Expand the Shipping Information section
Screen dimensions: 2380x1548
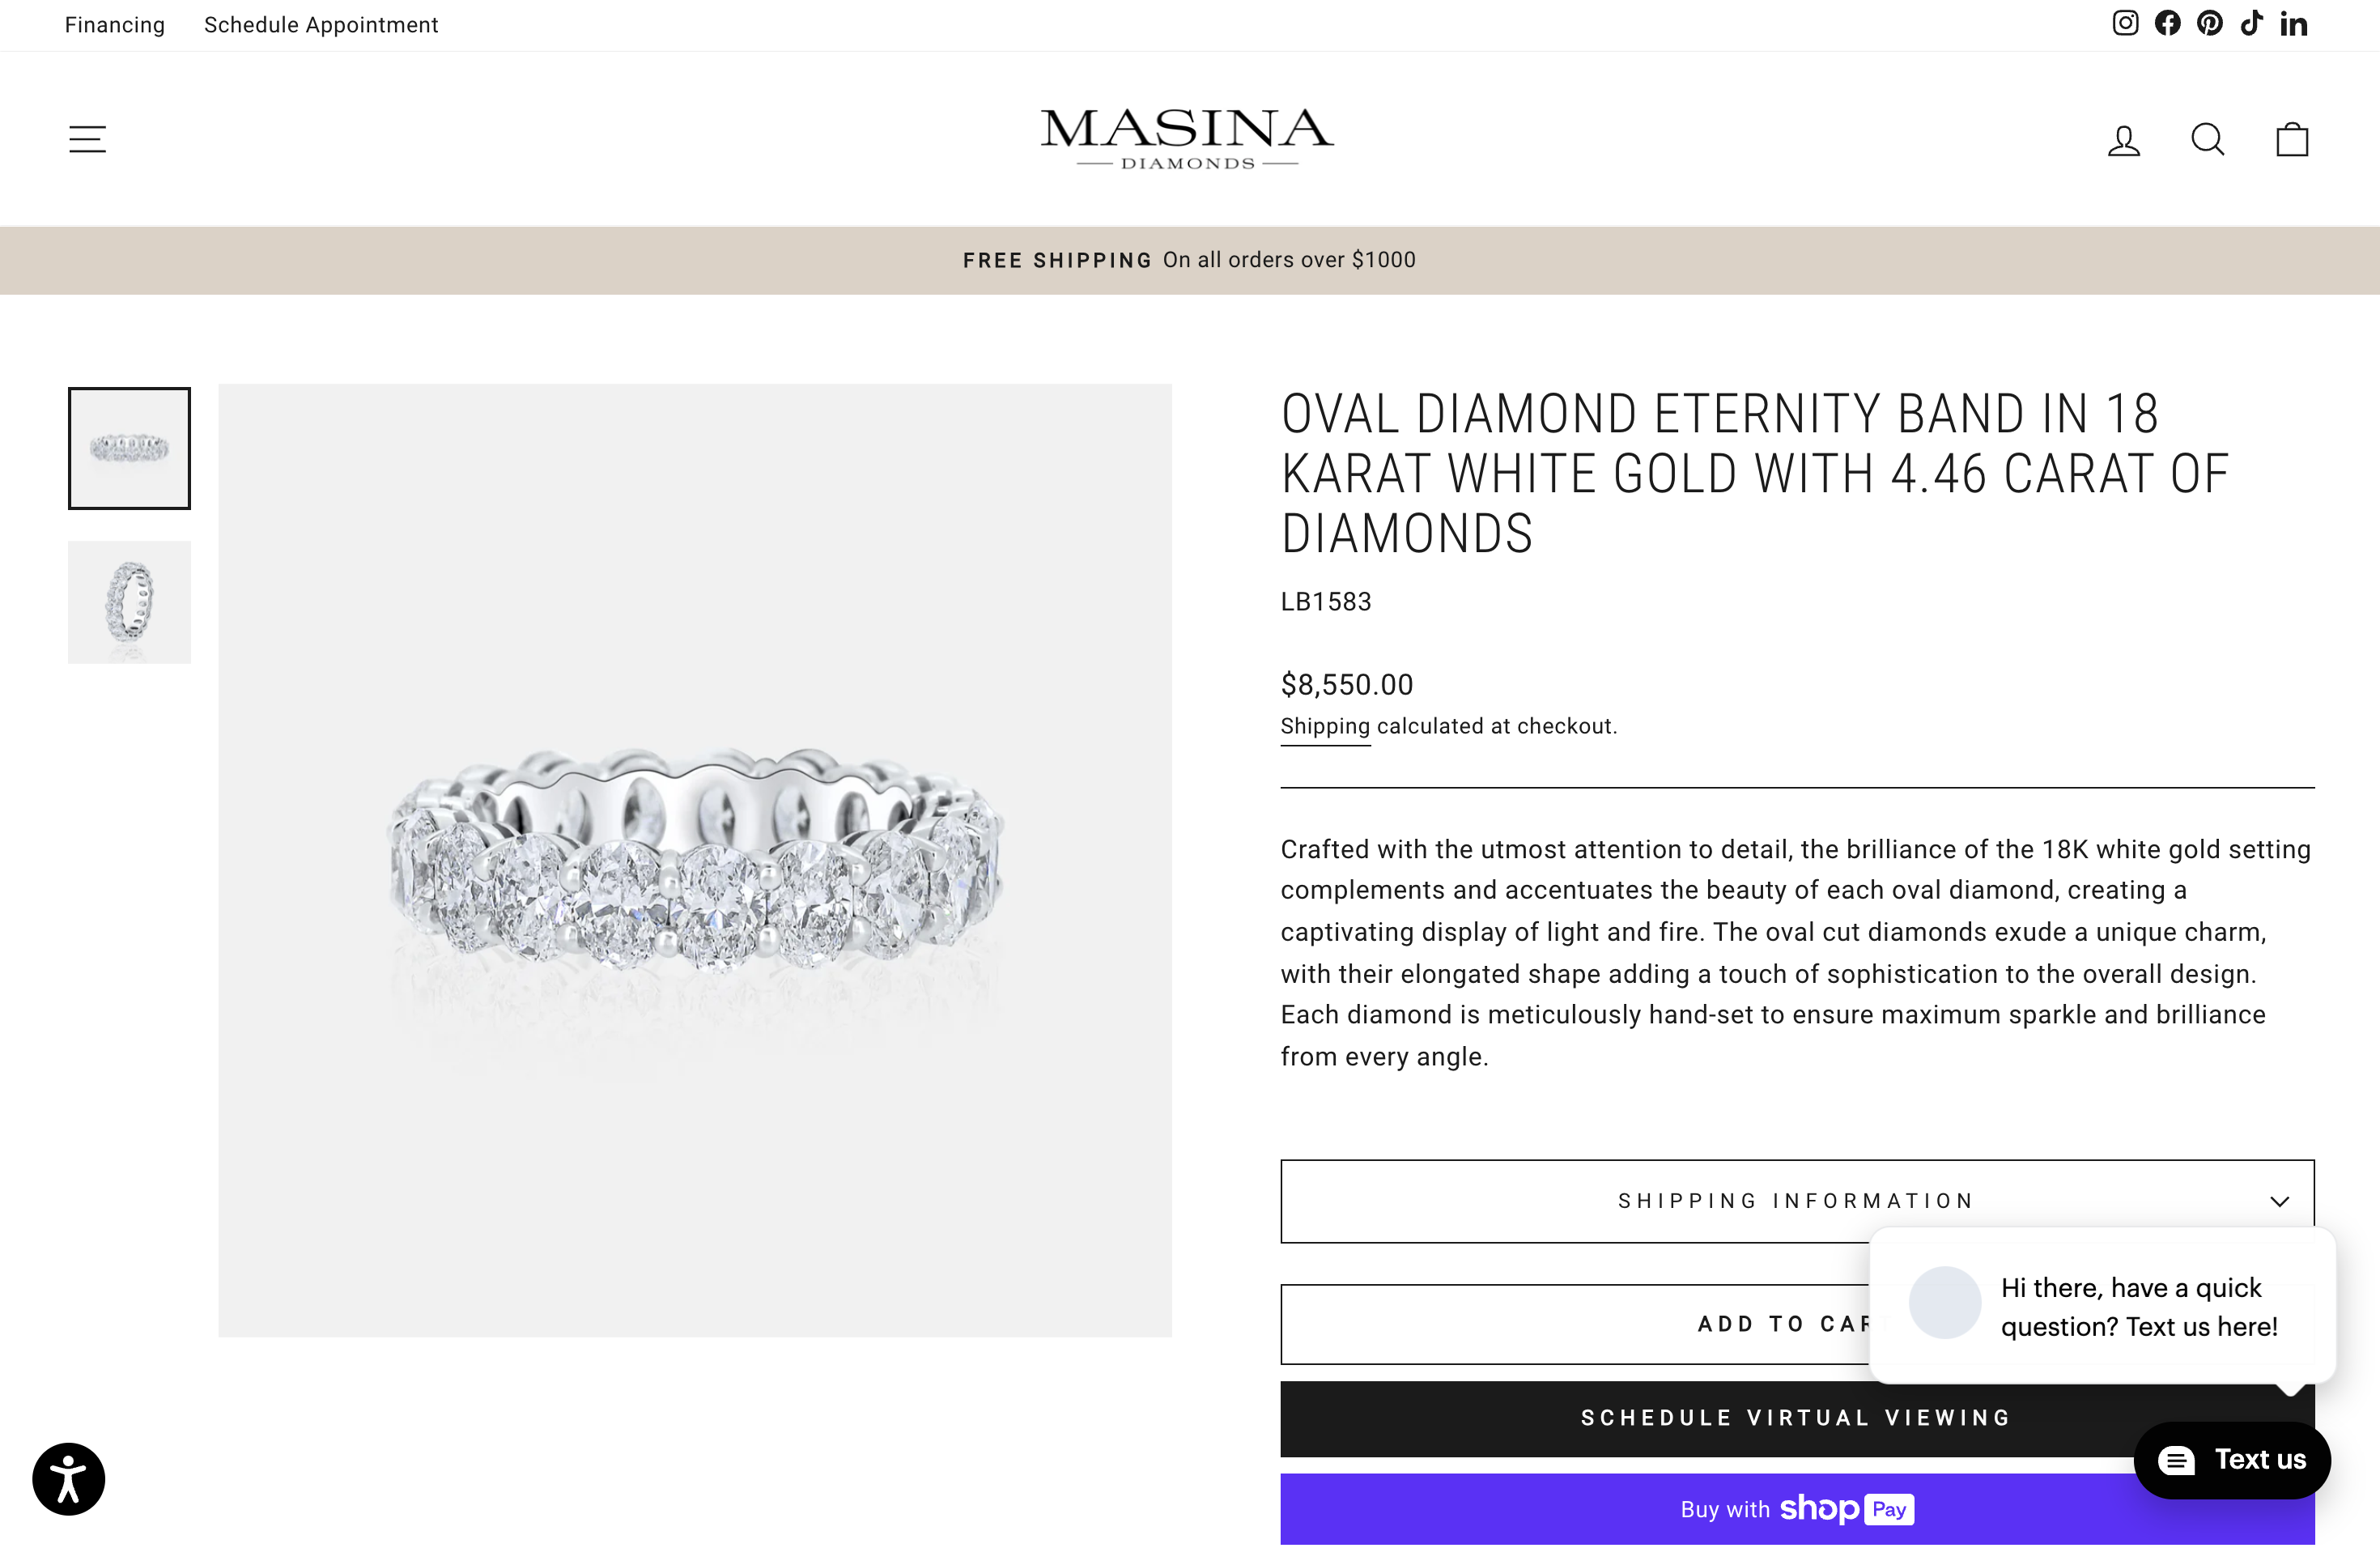click(x=1797, y=1201)
